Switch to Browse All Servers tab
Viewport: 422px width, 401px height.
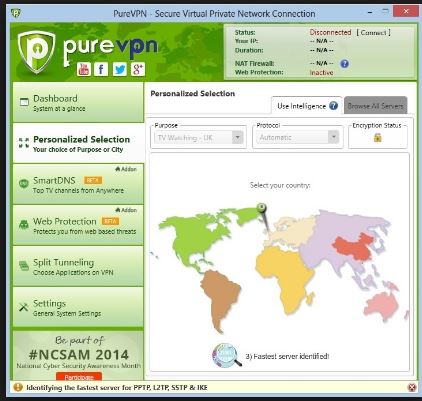[x=375, y=106]
